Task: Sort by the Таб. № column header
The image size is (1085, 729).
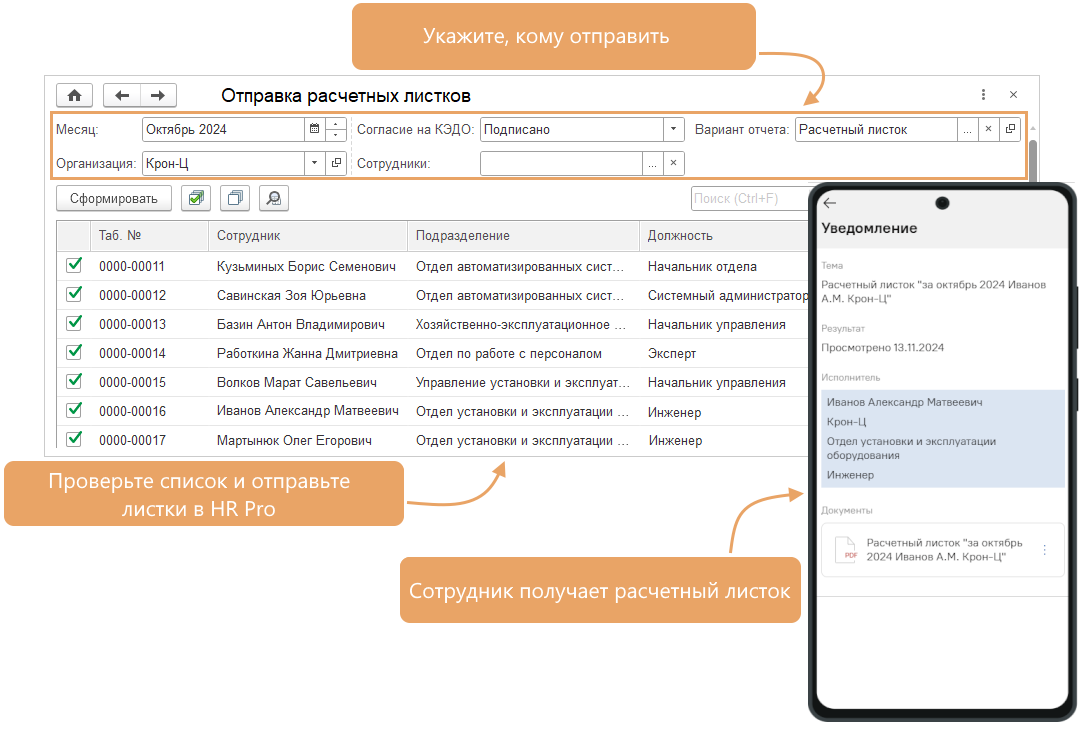Action: [x=149, y=236]
